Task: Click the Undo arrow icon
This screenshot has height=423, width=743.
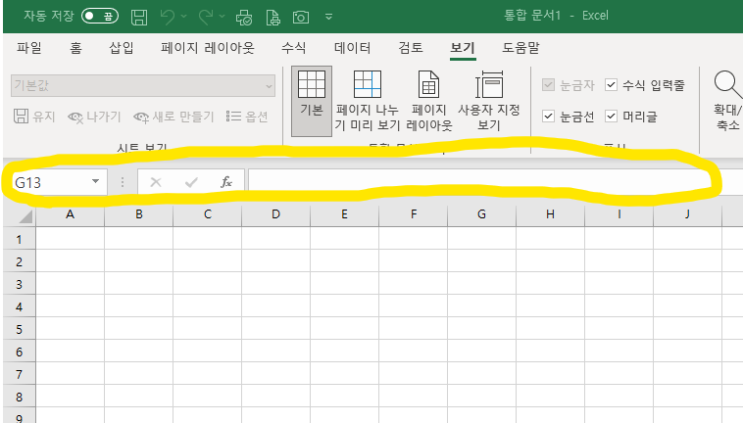Action: [x=167, y=17]
